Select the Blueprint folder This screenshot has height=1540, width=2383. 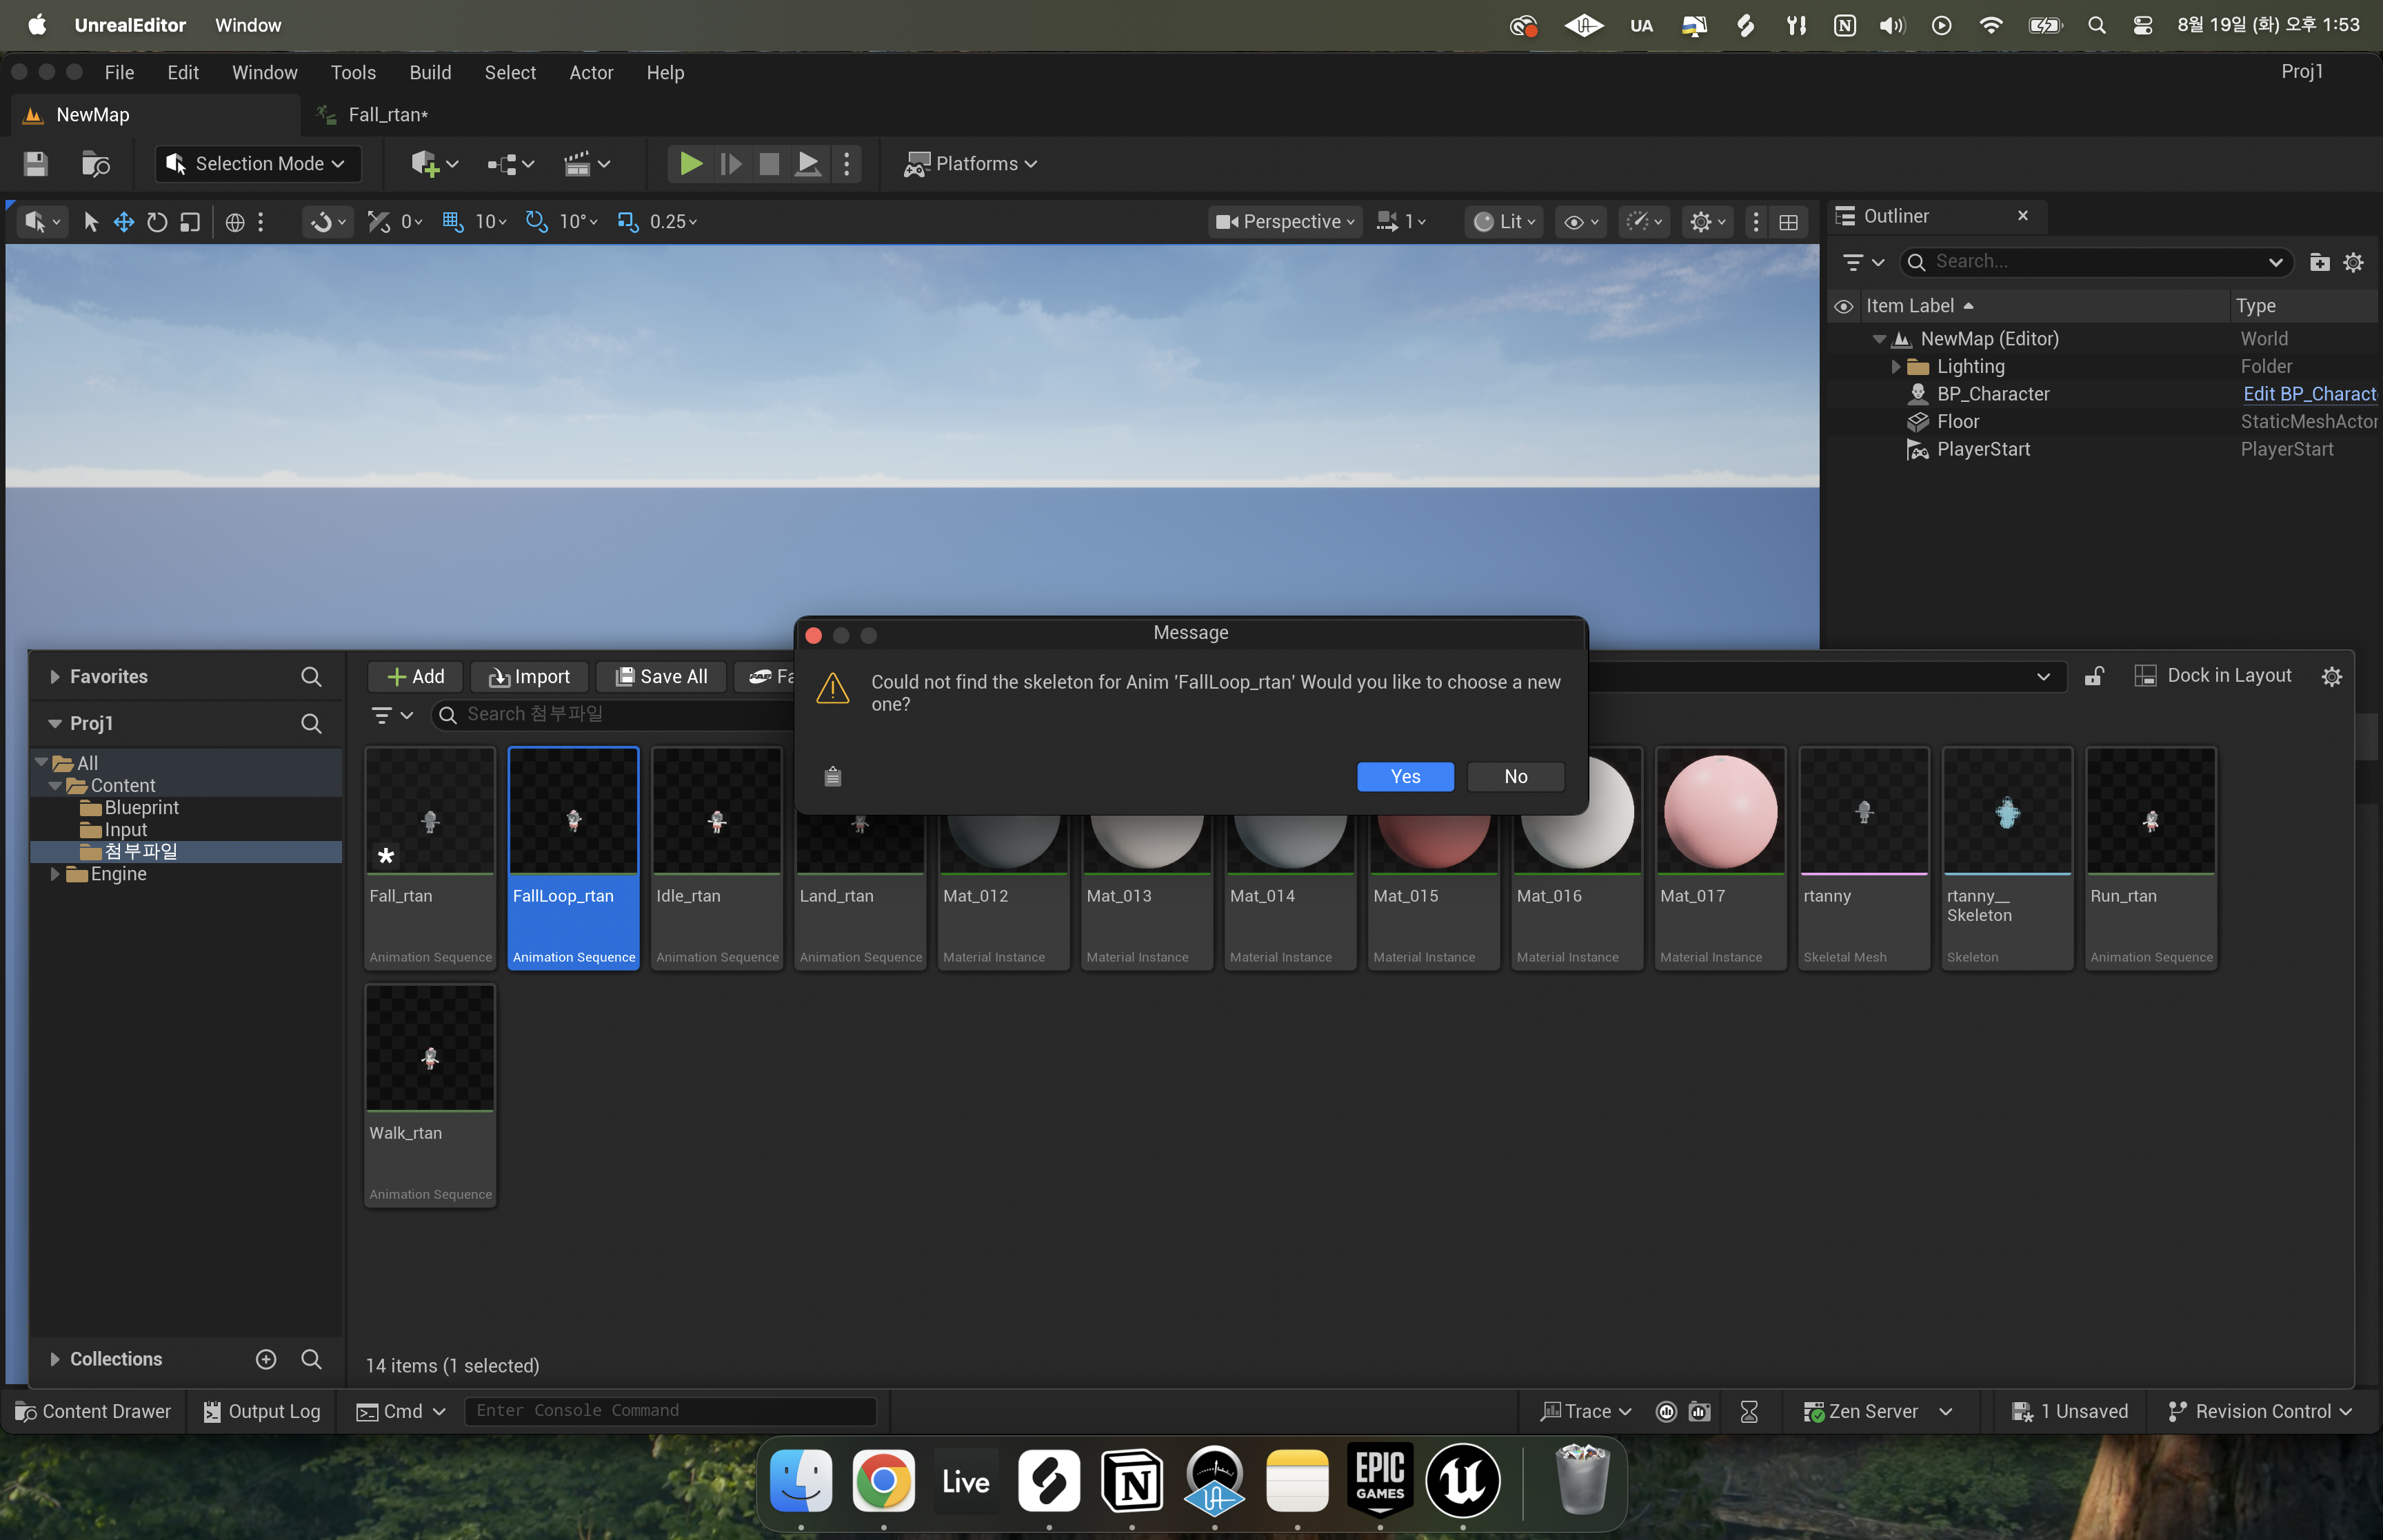141,808
